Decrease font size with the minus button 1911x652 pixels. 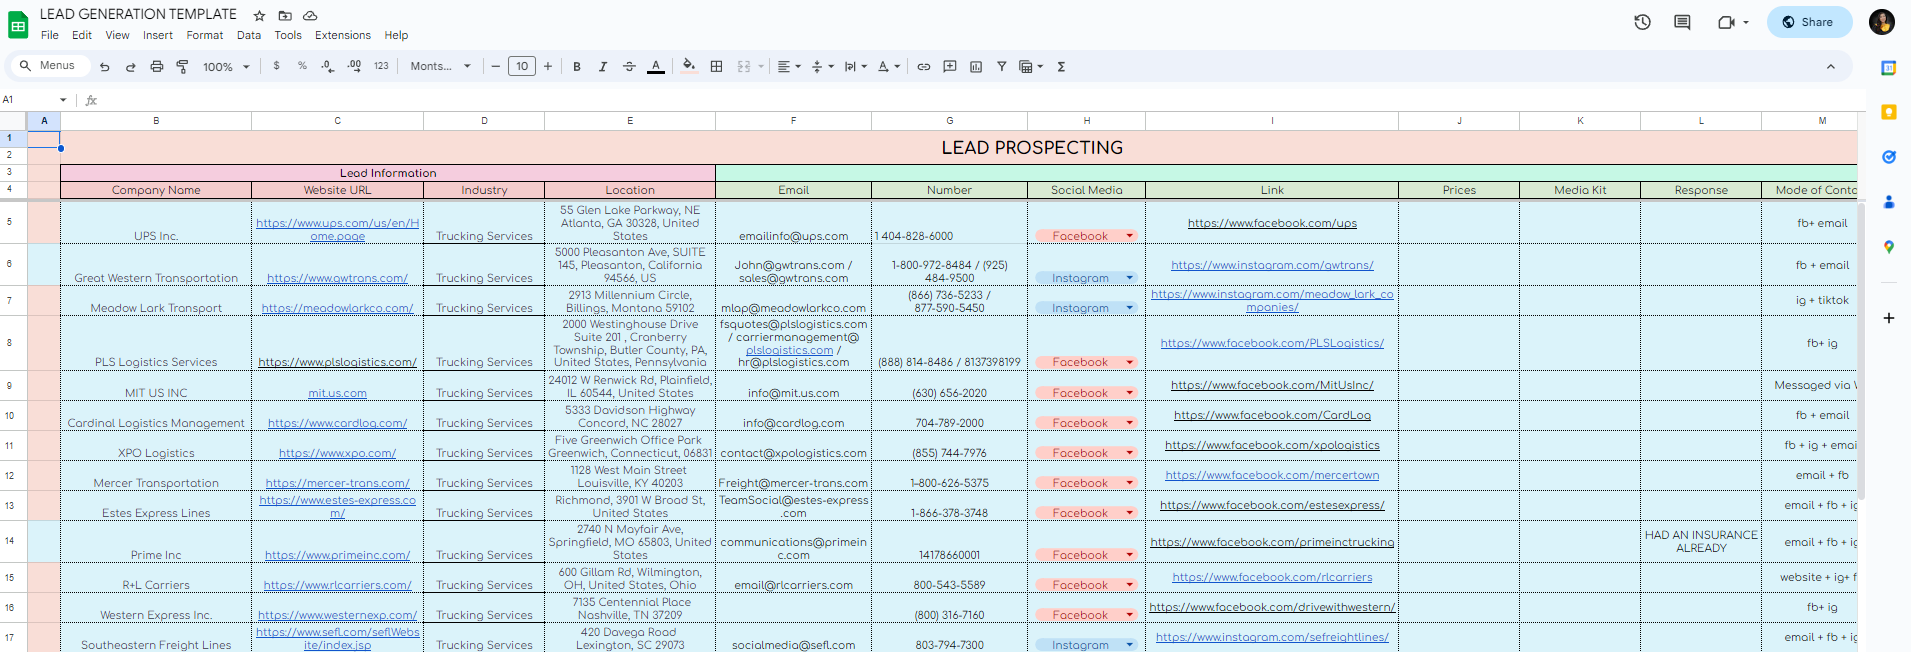pyautogui.click(x=496, y=66)
